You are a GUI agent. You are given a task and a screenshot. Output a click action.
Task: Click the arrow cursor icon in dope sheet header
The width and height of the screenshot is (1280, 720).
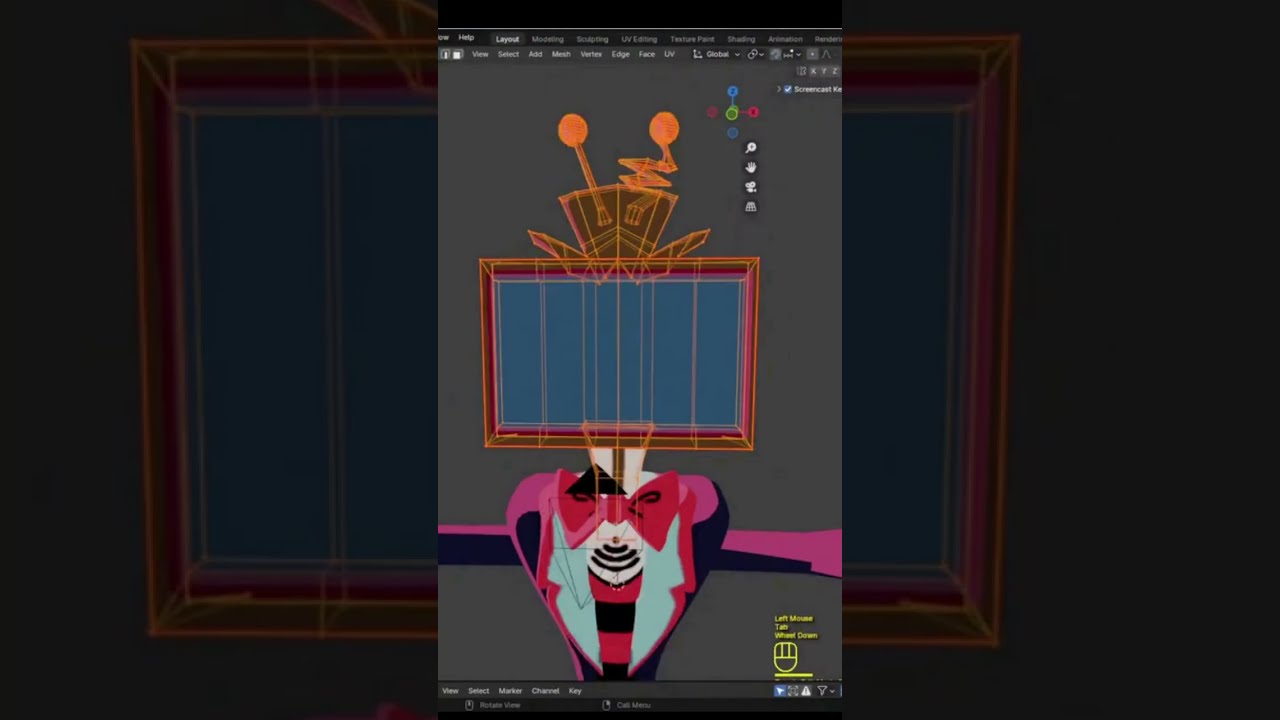780,691
